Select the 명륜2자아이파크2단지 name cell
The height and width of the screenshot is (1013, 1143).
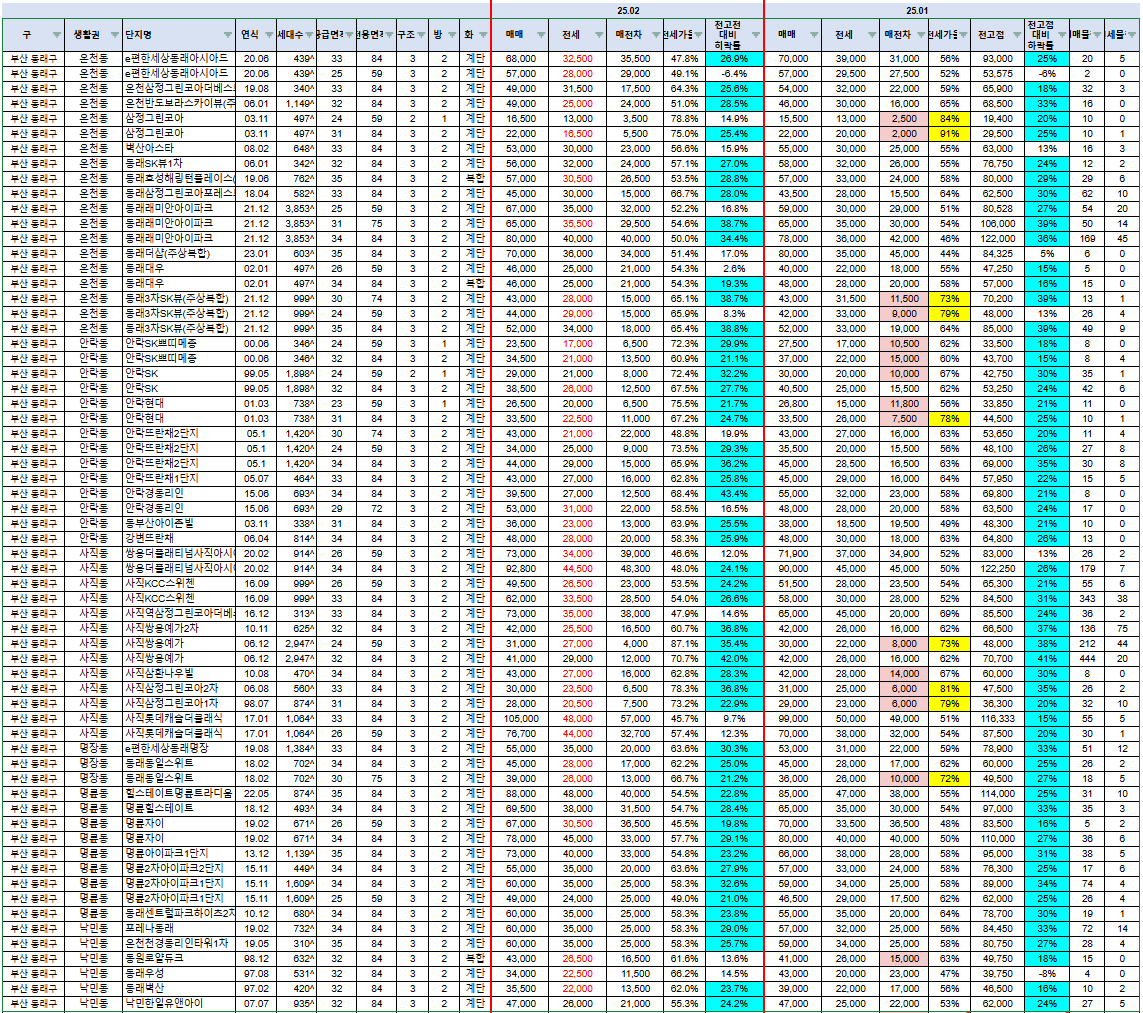pos(179,869)
